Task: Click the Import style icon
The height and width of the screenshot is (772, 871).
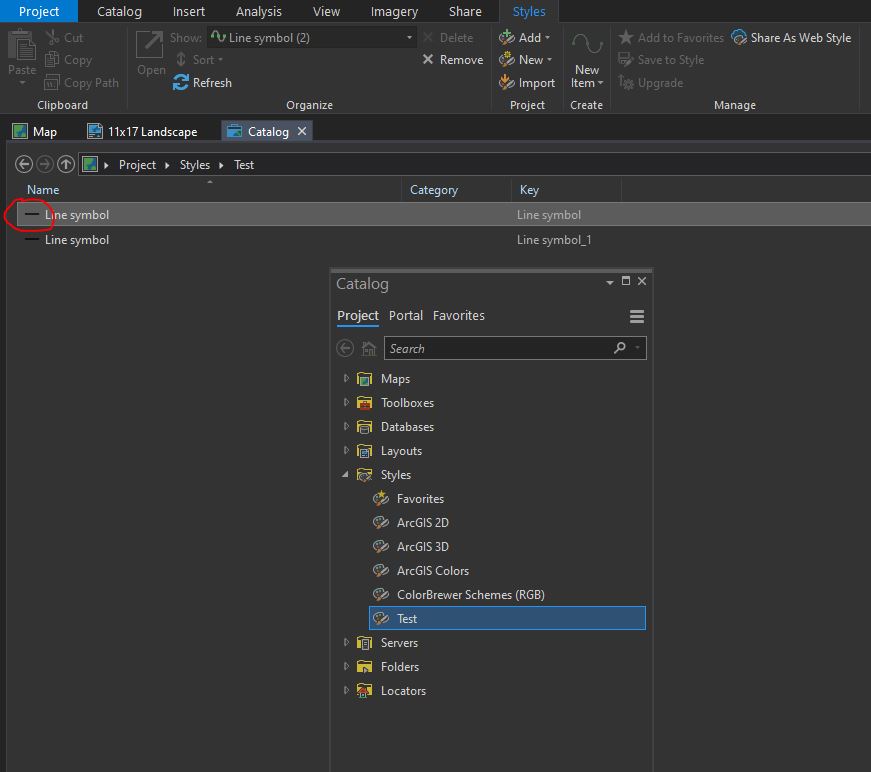Action: tap(507, 82)
